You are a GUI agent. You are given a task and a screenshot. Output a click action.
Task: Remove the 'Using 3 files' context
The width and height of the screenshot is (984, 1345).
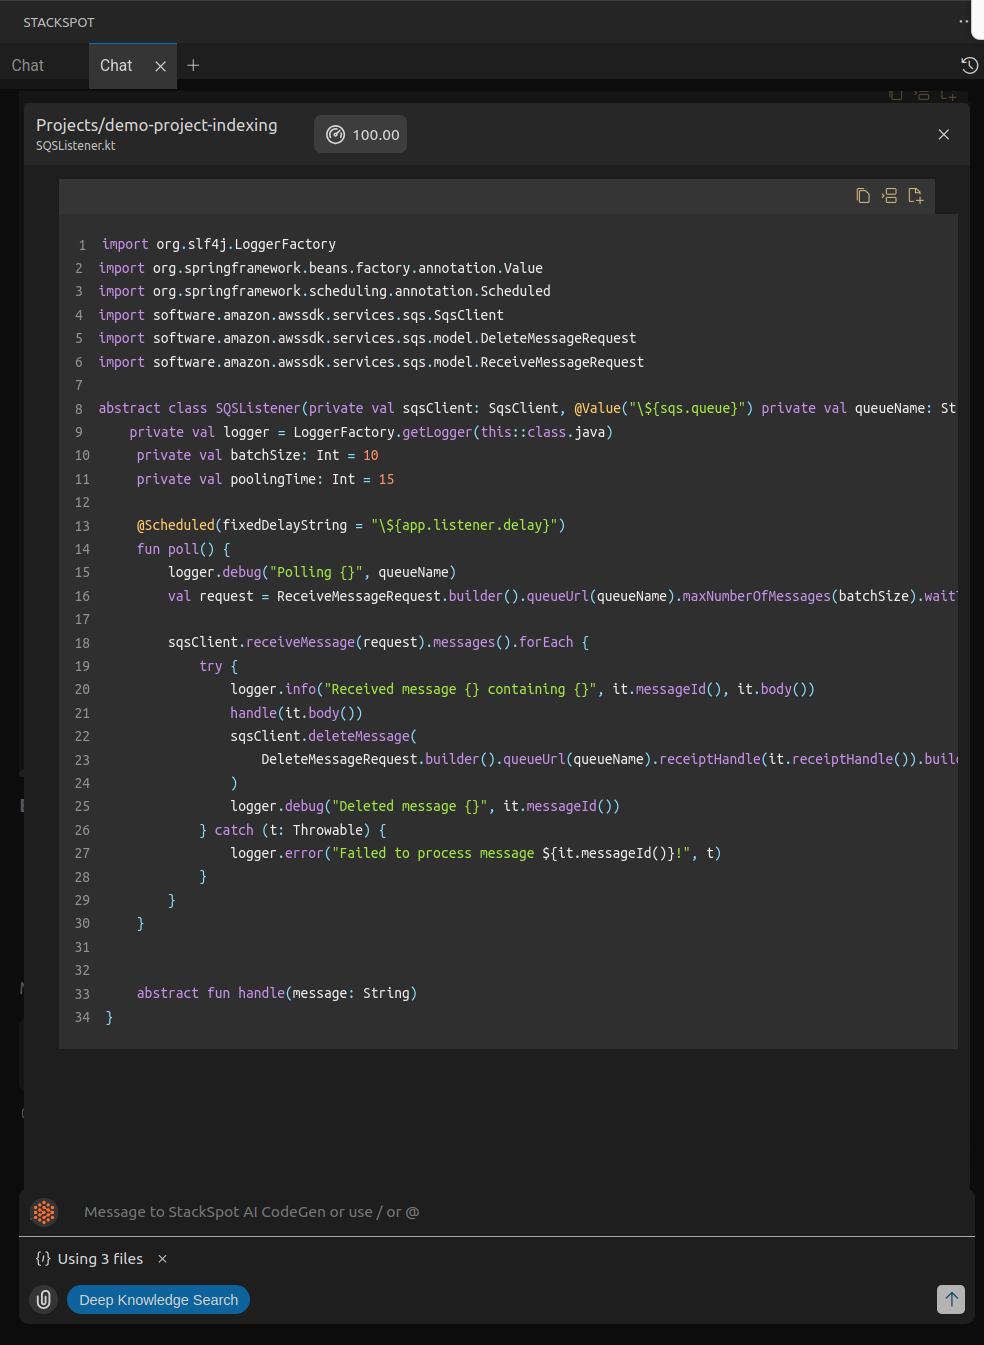click(x=163, y=1259)
